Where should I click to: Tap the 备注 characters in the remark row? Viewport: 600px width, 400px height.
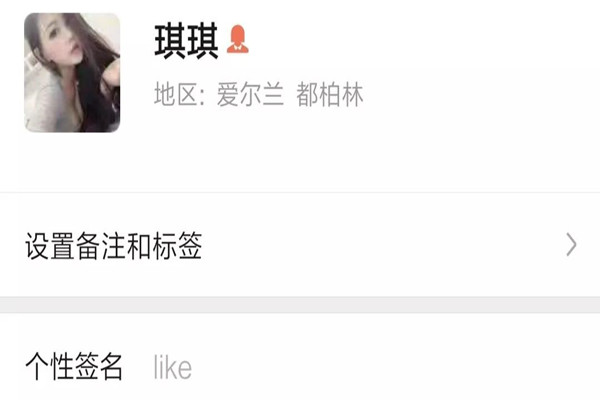(x=101, y=246)
